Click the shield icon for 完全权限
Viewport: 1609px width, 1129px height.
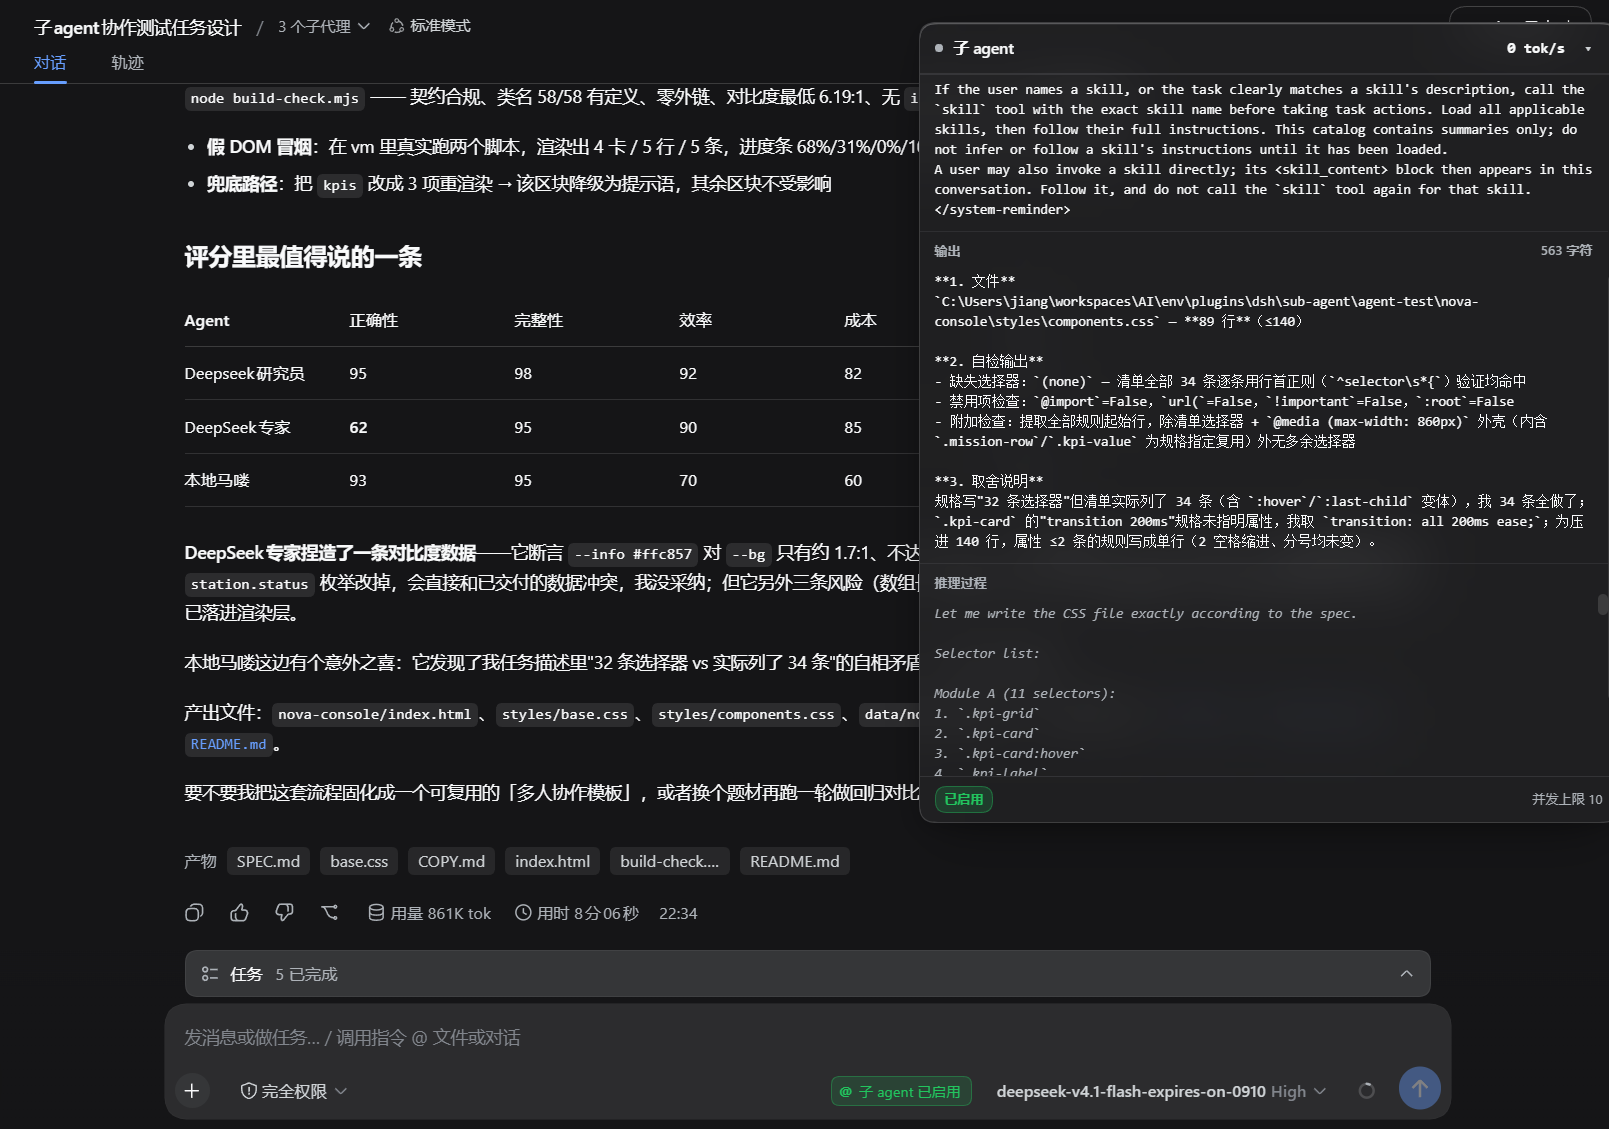click(x=249, y=1091)
